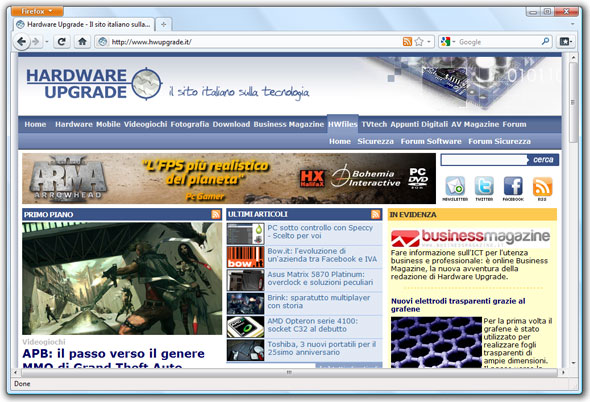
Task: Bookmark this page with the star icon
Action: [x=419, y=41]
